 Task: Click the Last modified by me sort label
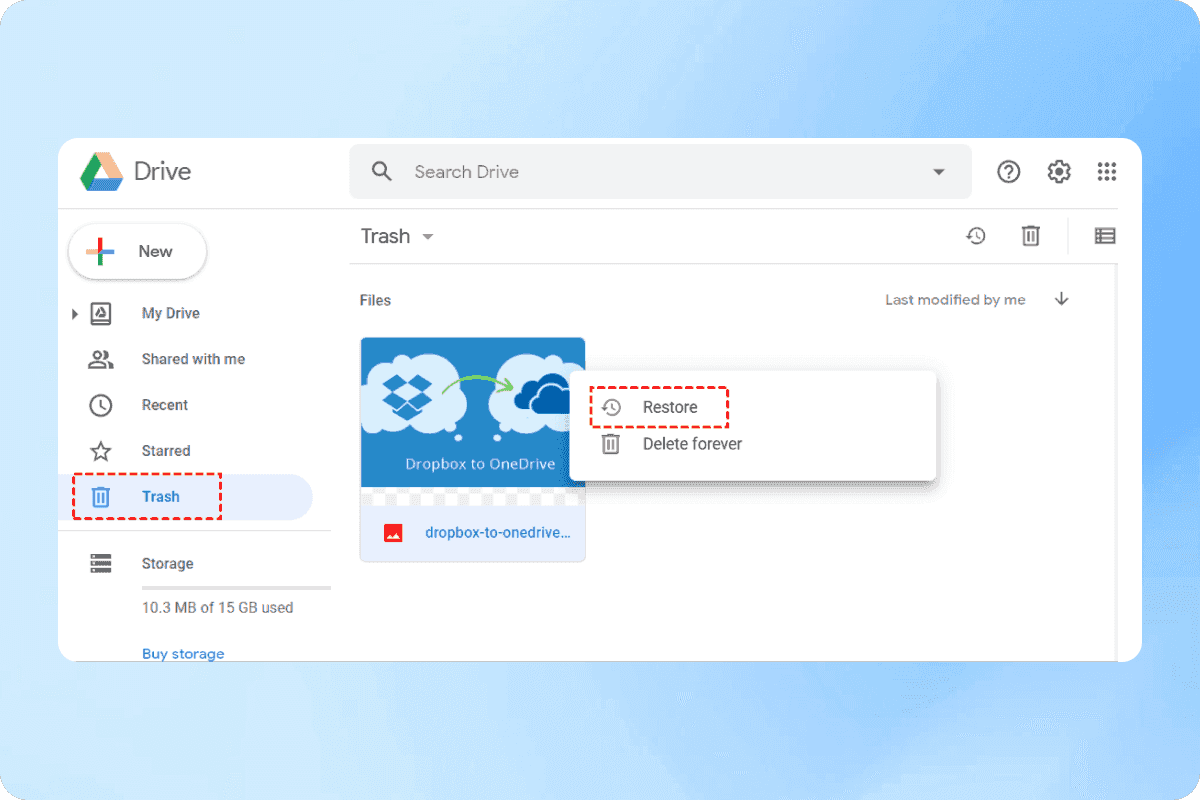[x=955, y=300]
